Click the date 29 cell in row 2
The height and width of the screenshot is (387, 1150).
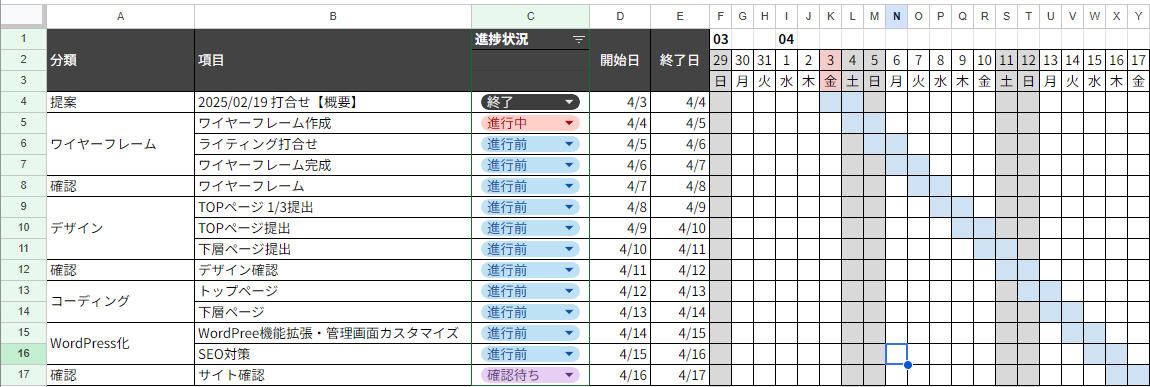point(720,60)
